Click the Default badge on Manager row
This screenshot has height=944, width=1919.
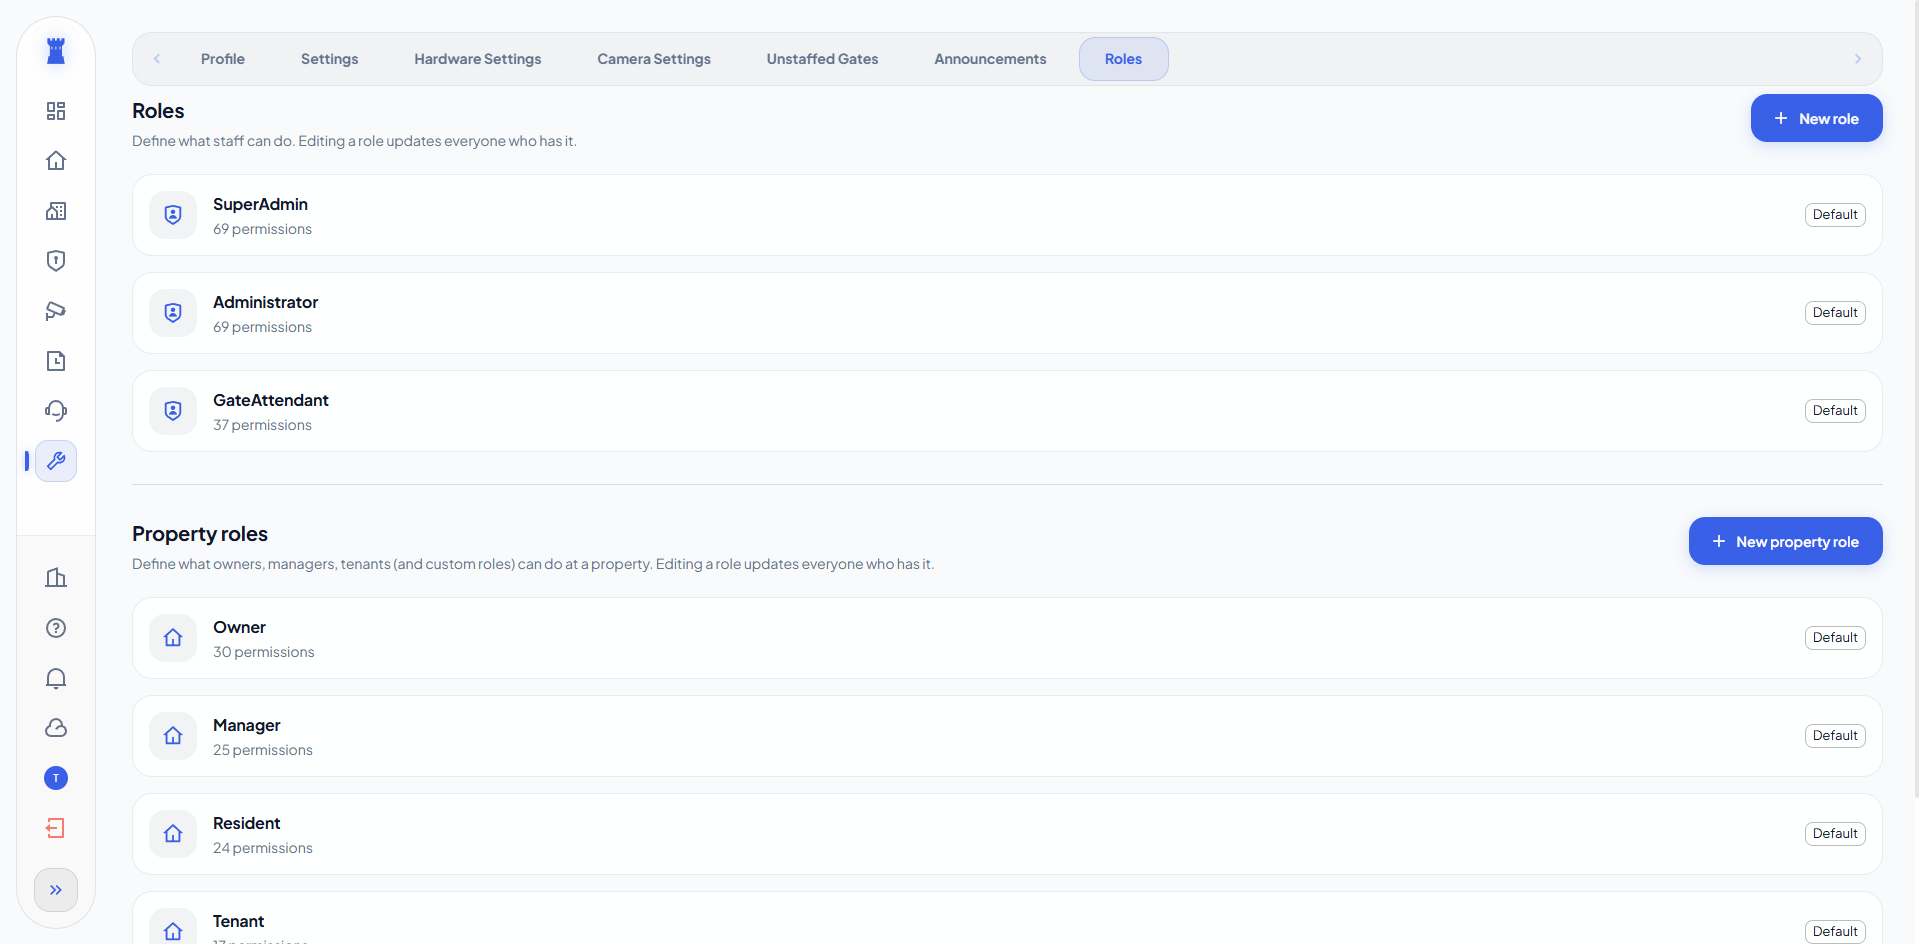click(1835, 736)
